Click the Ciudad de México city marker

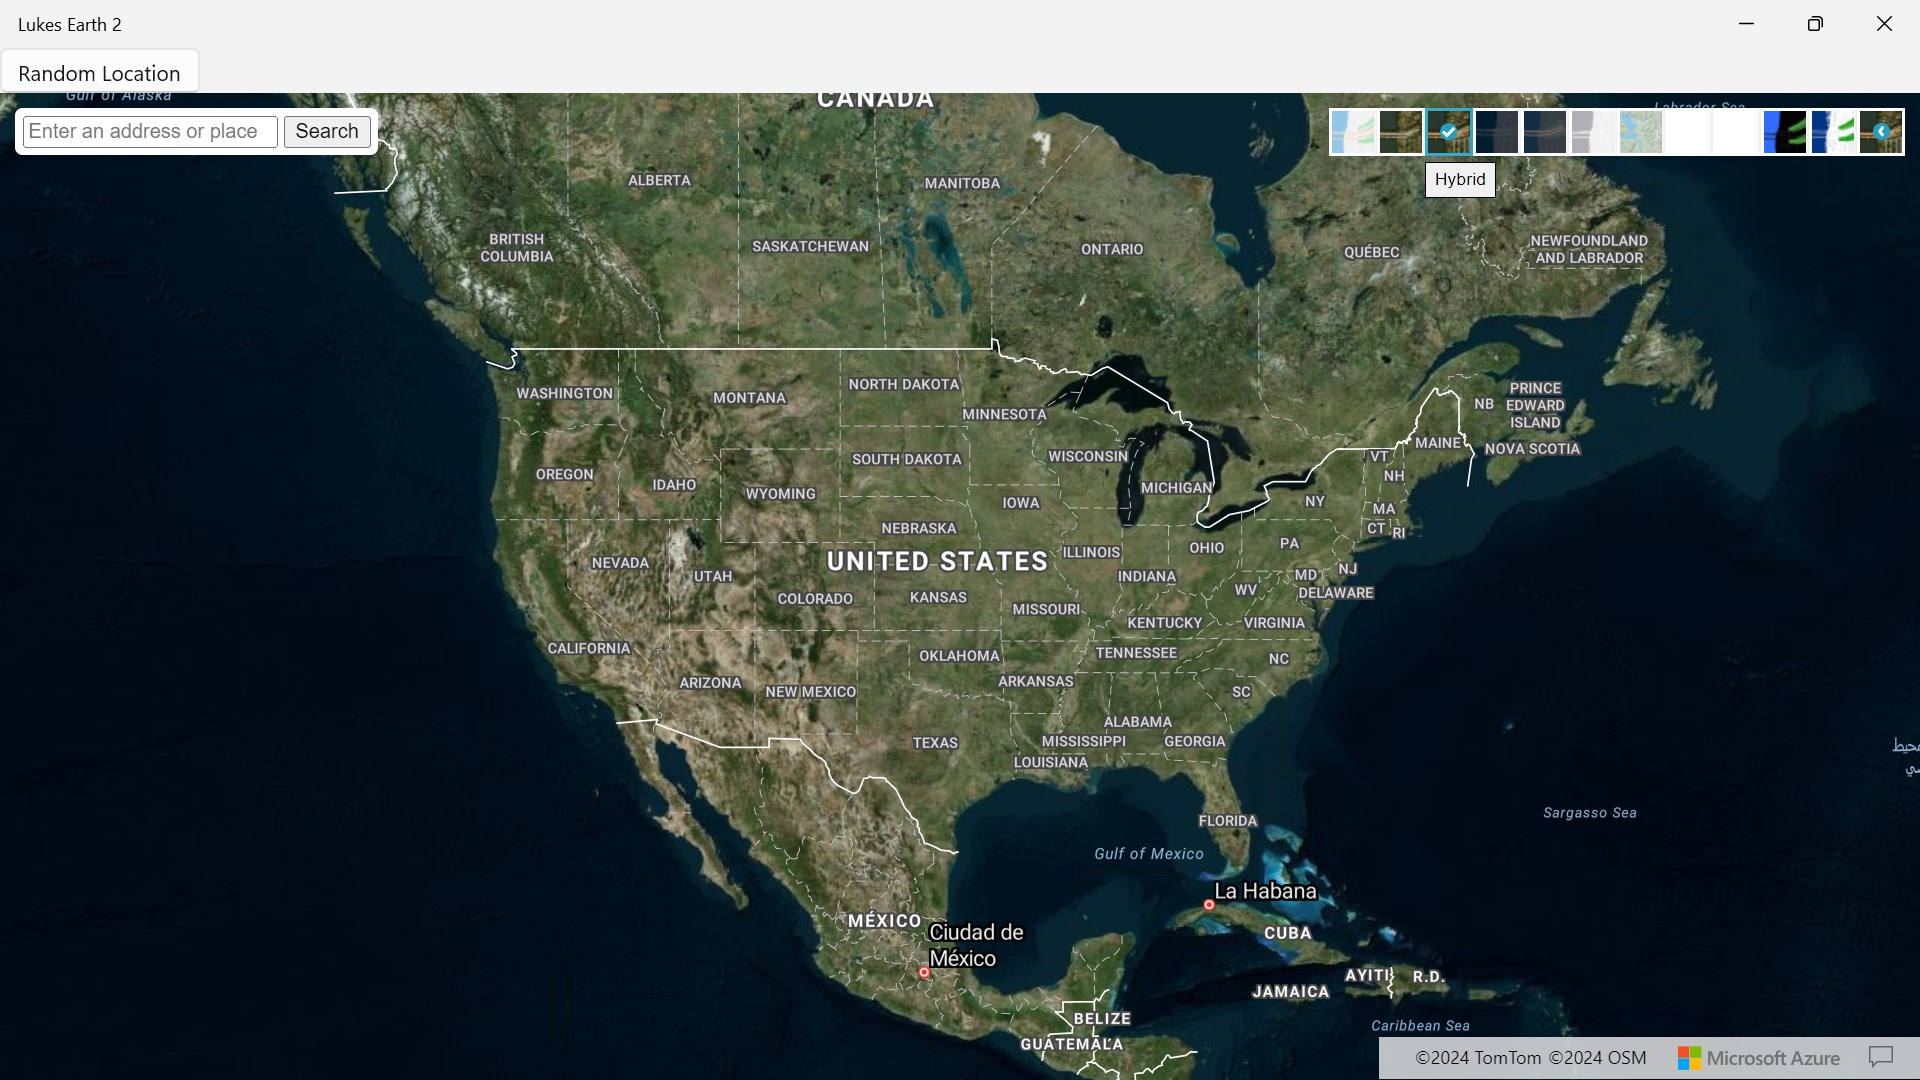tap(924, 972)
